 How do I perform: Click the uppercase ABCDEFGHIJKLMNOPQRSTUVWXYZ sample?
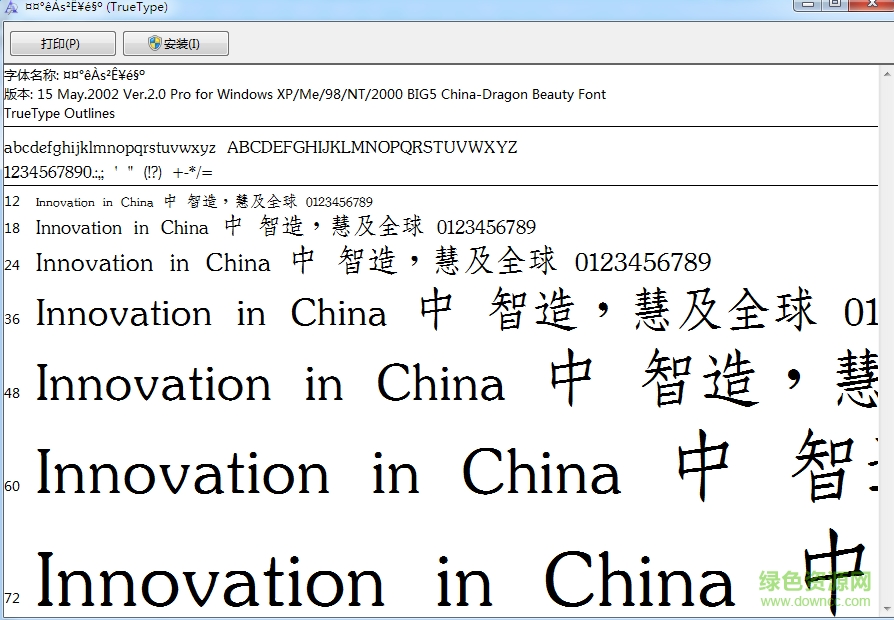coord(372,148)
